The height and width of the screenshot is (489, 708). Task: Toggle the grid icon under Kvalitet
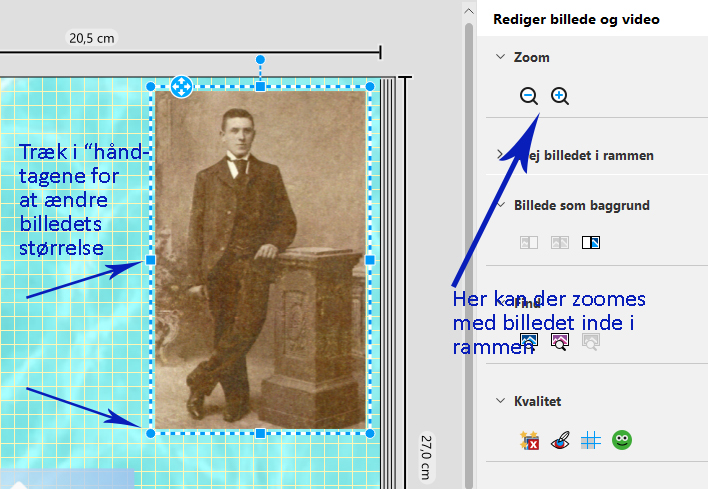pos(591,440)
